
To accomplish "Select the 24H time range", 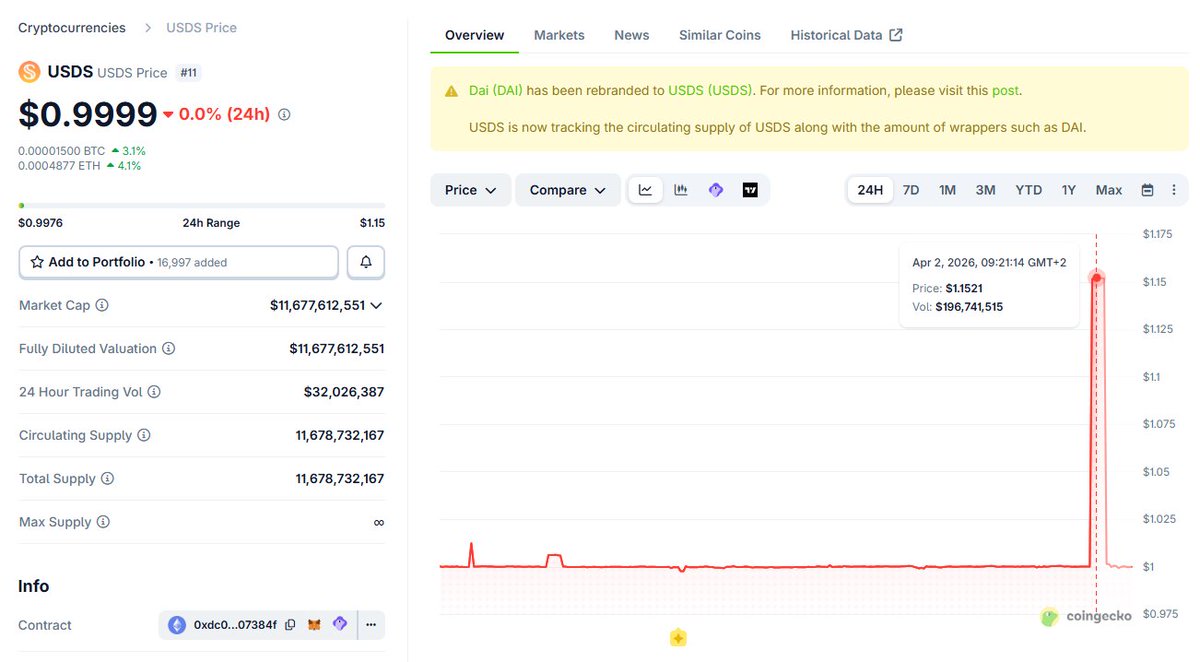I will [871, 190].
